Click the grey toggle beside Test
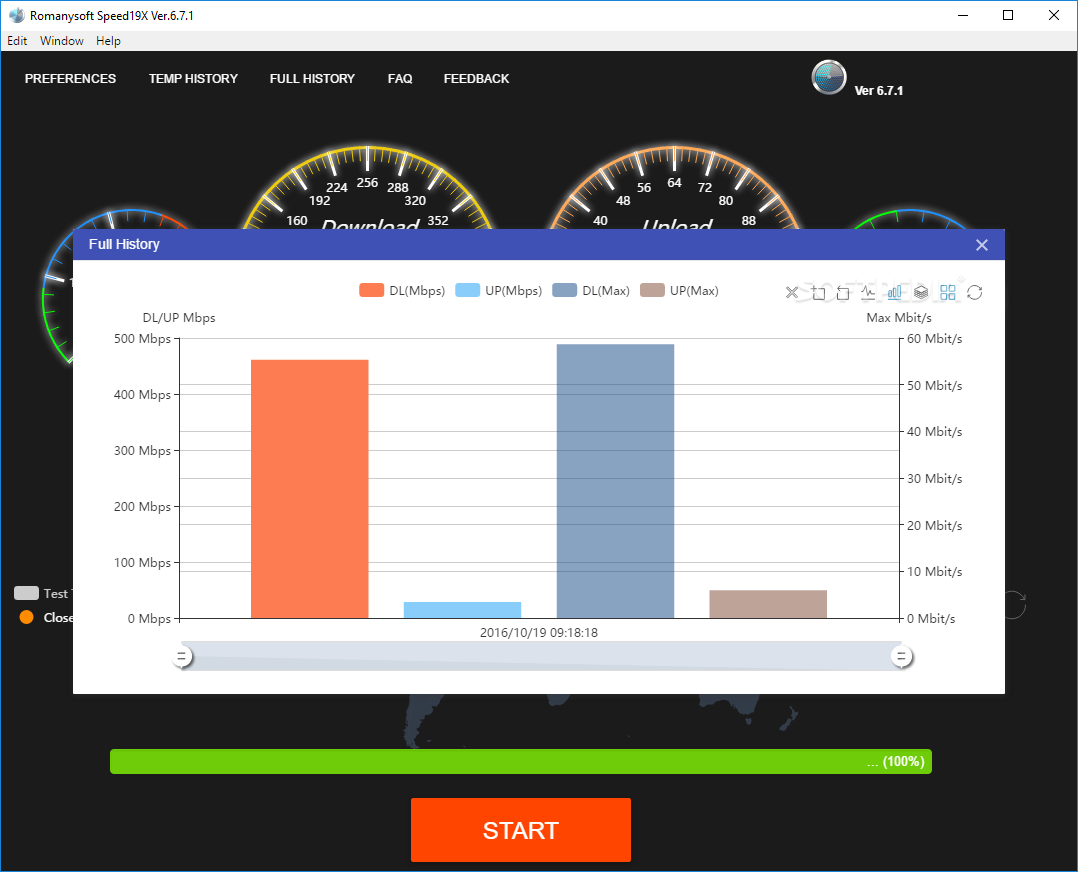Image resolution: width=1078 pixels, height=872 pixels. coord(26,593)
